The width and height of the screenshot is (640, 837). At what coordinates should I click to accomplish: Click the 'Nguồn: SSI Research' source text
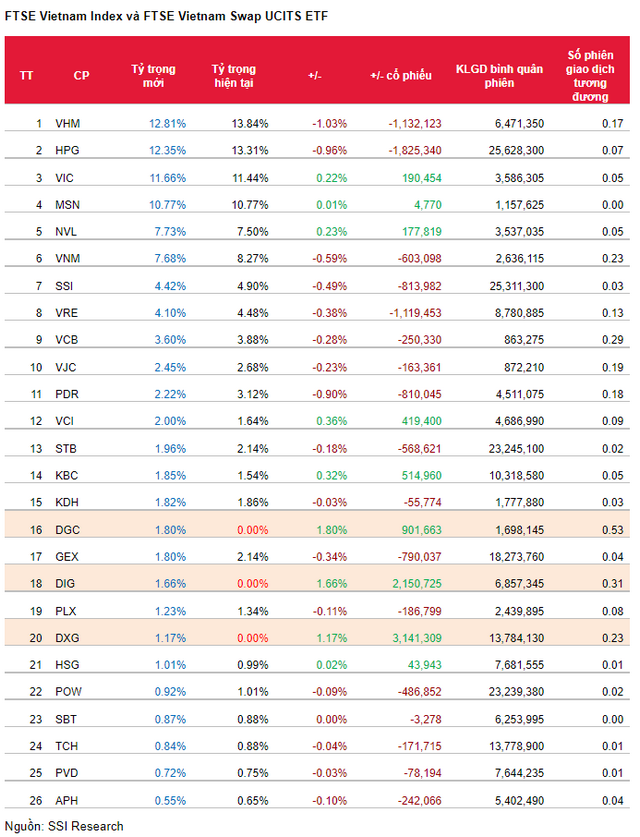(x=64, y=826)
